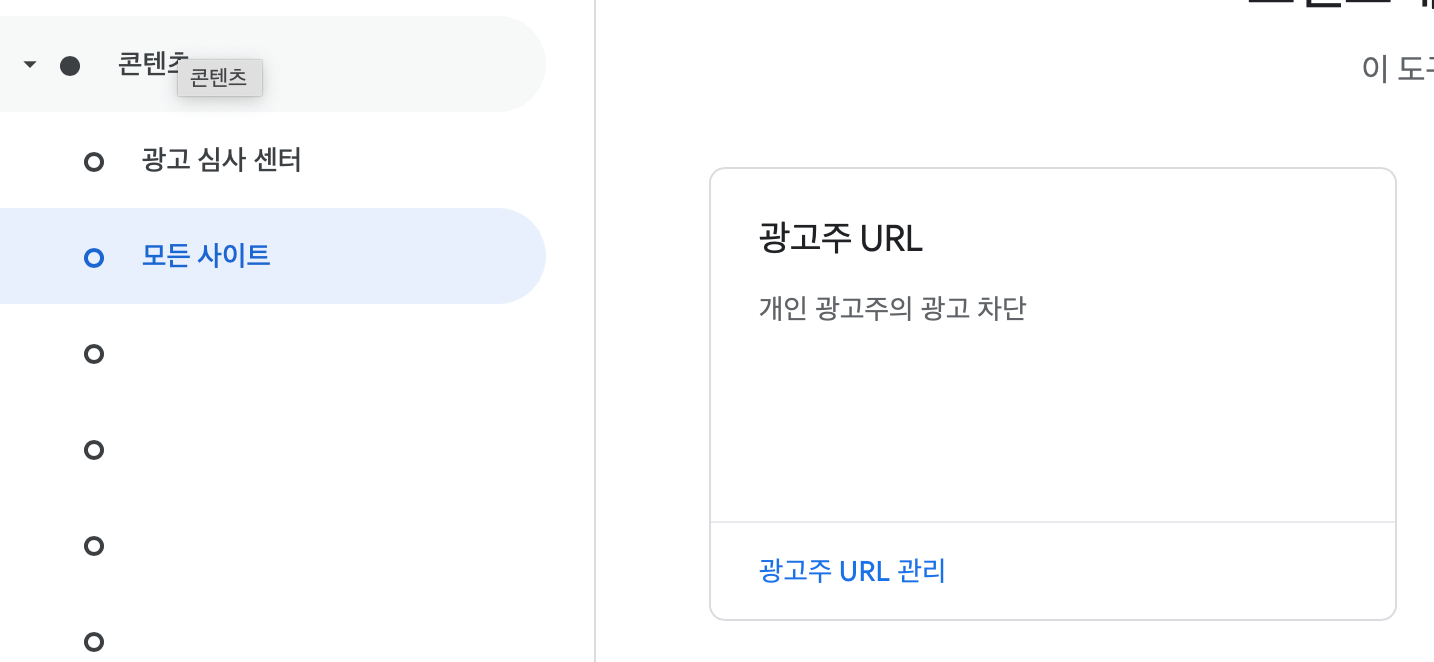Viewport: 1434px width, 662px height.
Task: Open 광고주 URL 관리
Action: tap(852, 571)
